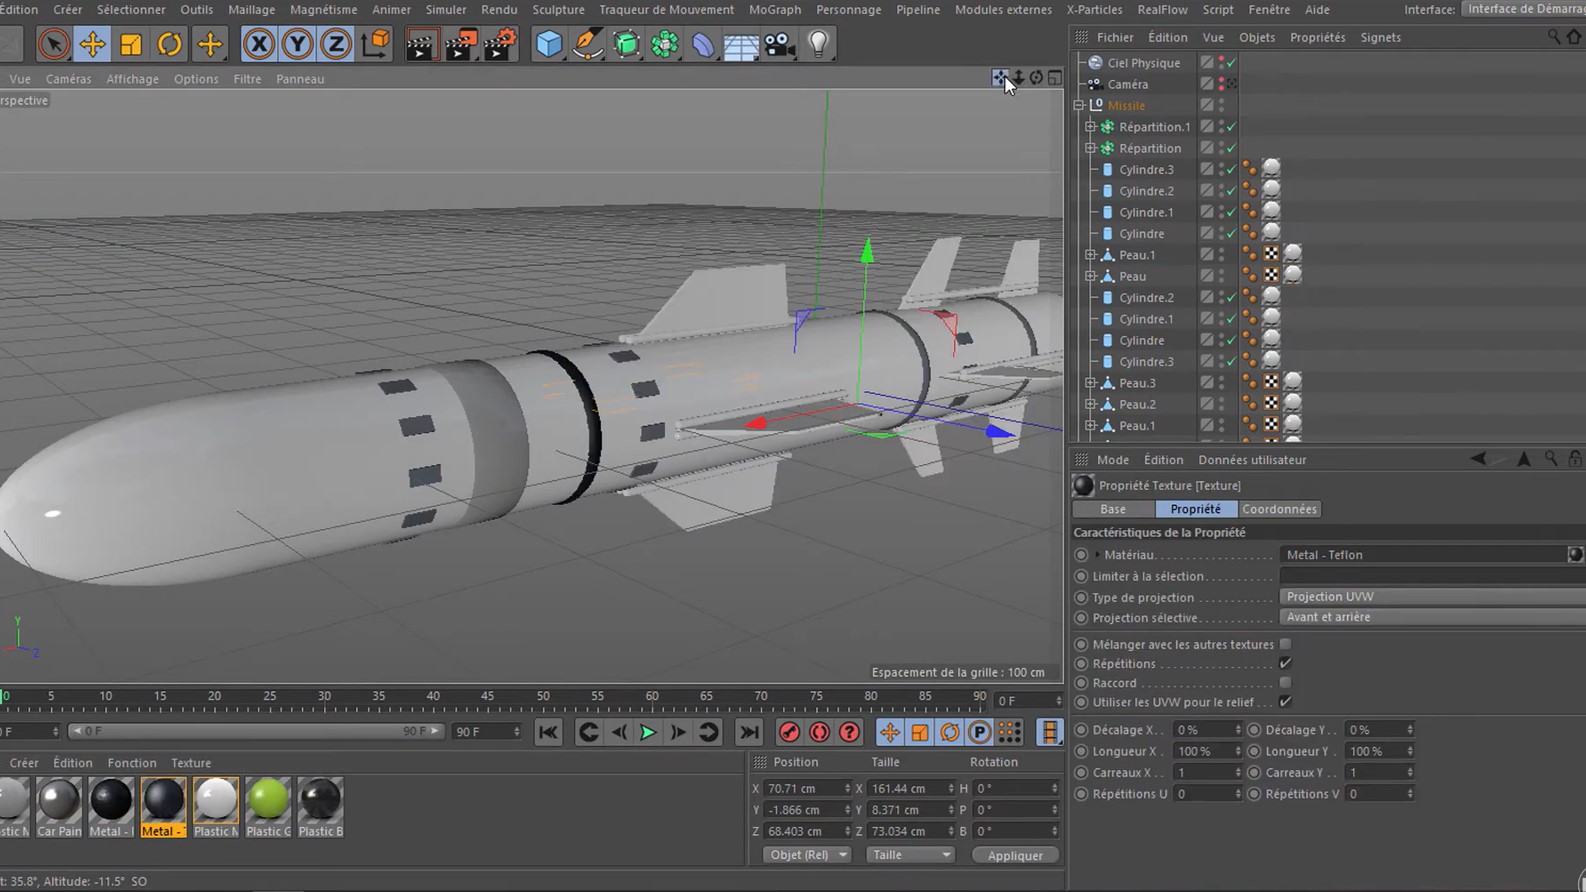Open the Taille size mode dropdown
1586x892 pixels.
click(x=910, y=855)
